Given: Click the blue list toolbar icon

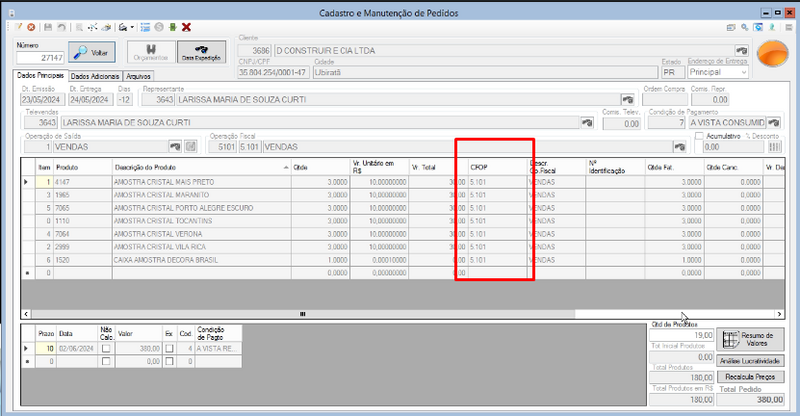Looking at the screenshot, I should [145, 27].
